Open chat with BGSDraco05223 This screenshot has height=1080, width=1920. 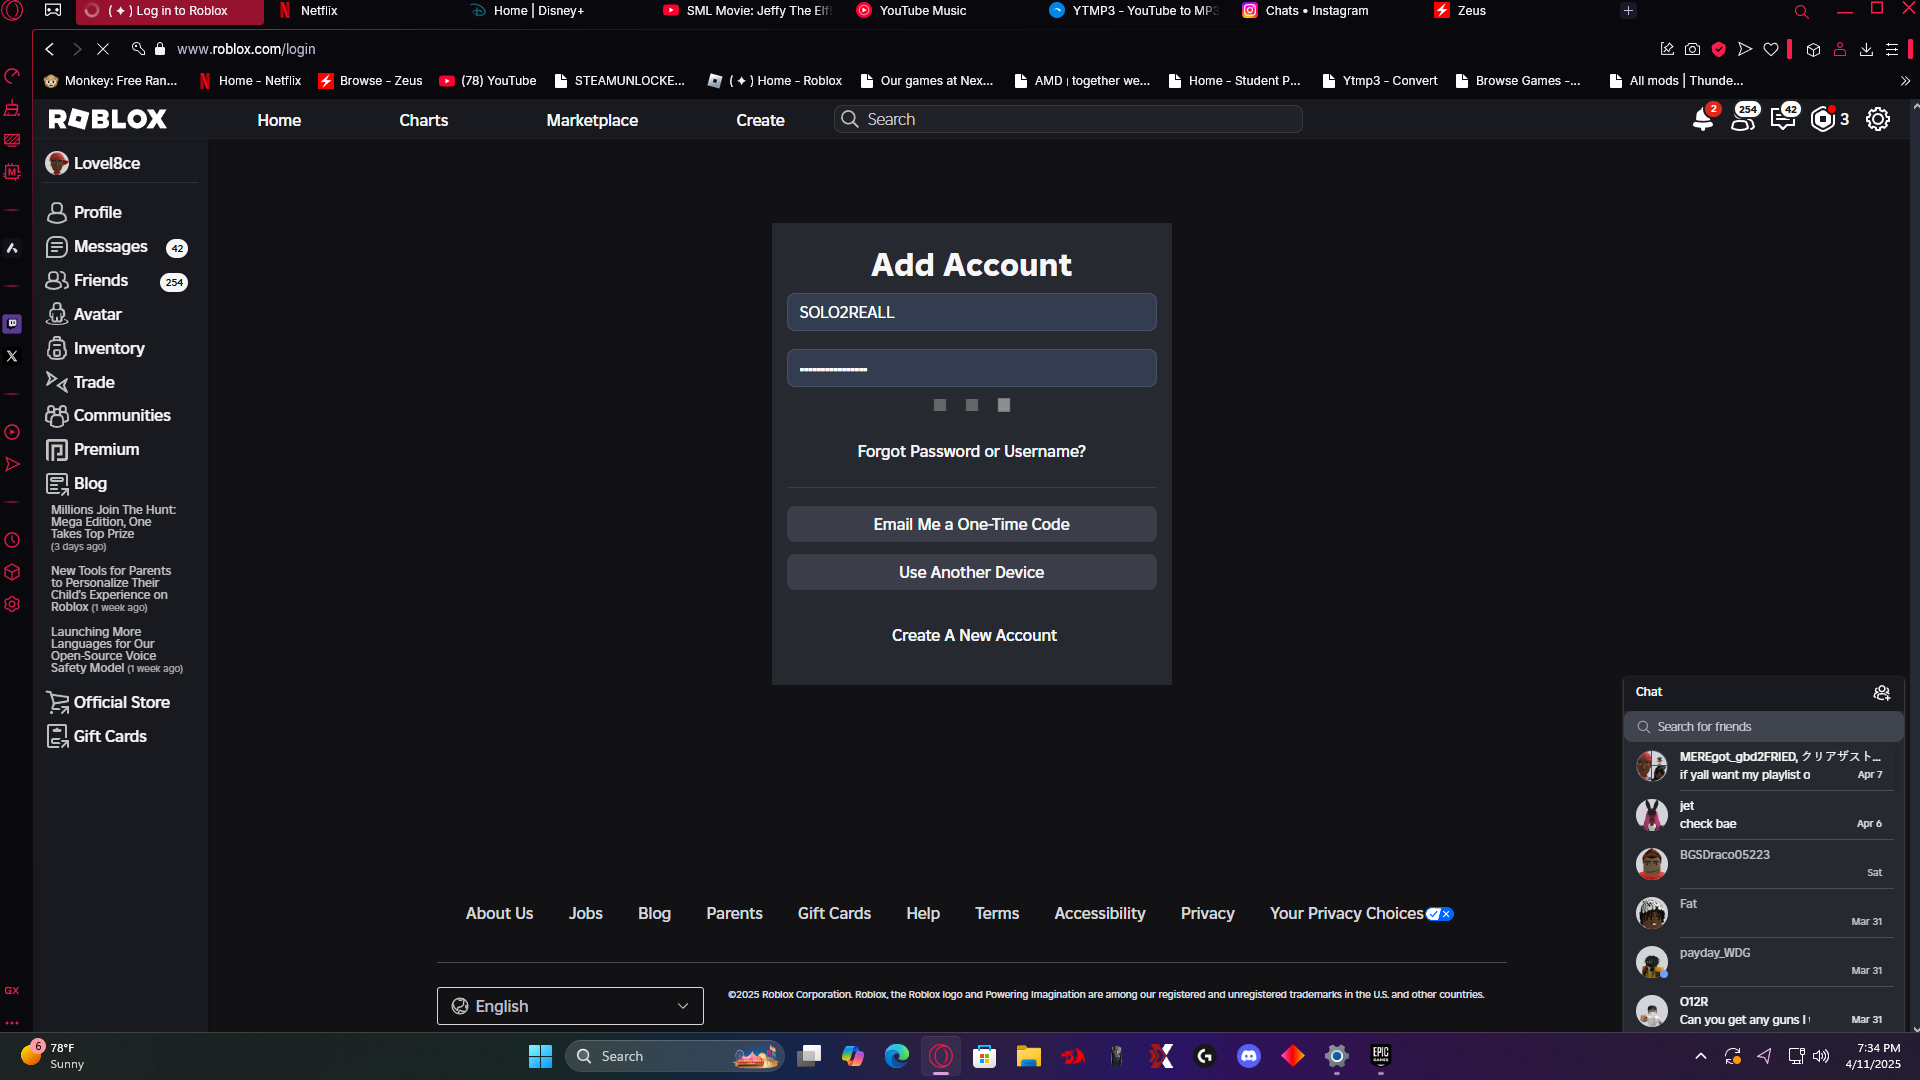[x=1764, y=863]
